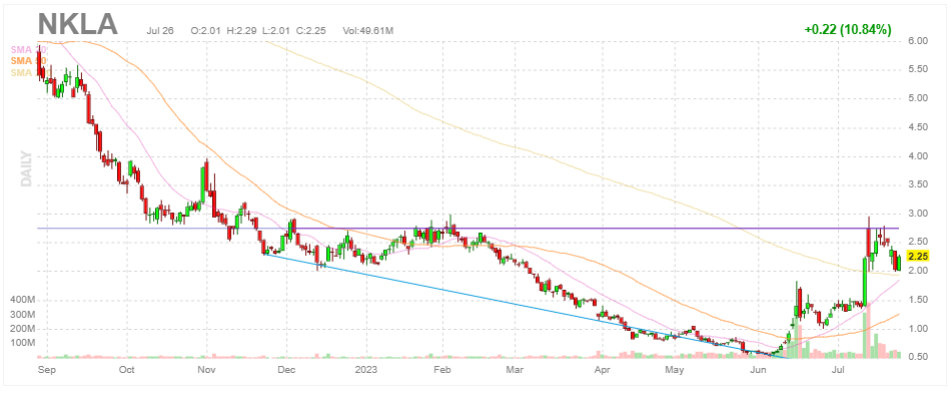
Task: Click the 5.00 price axis label
Action: click(x=918, y=98)
